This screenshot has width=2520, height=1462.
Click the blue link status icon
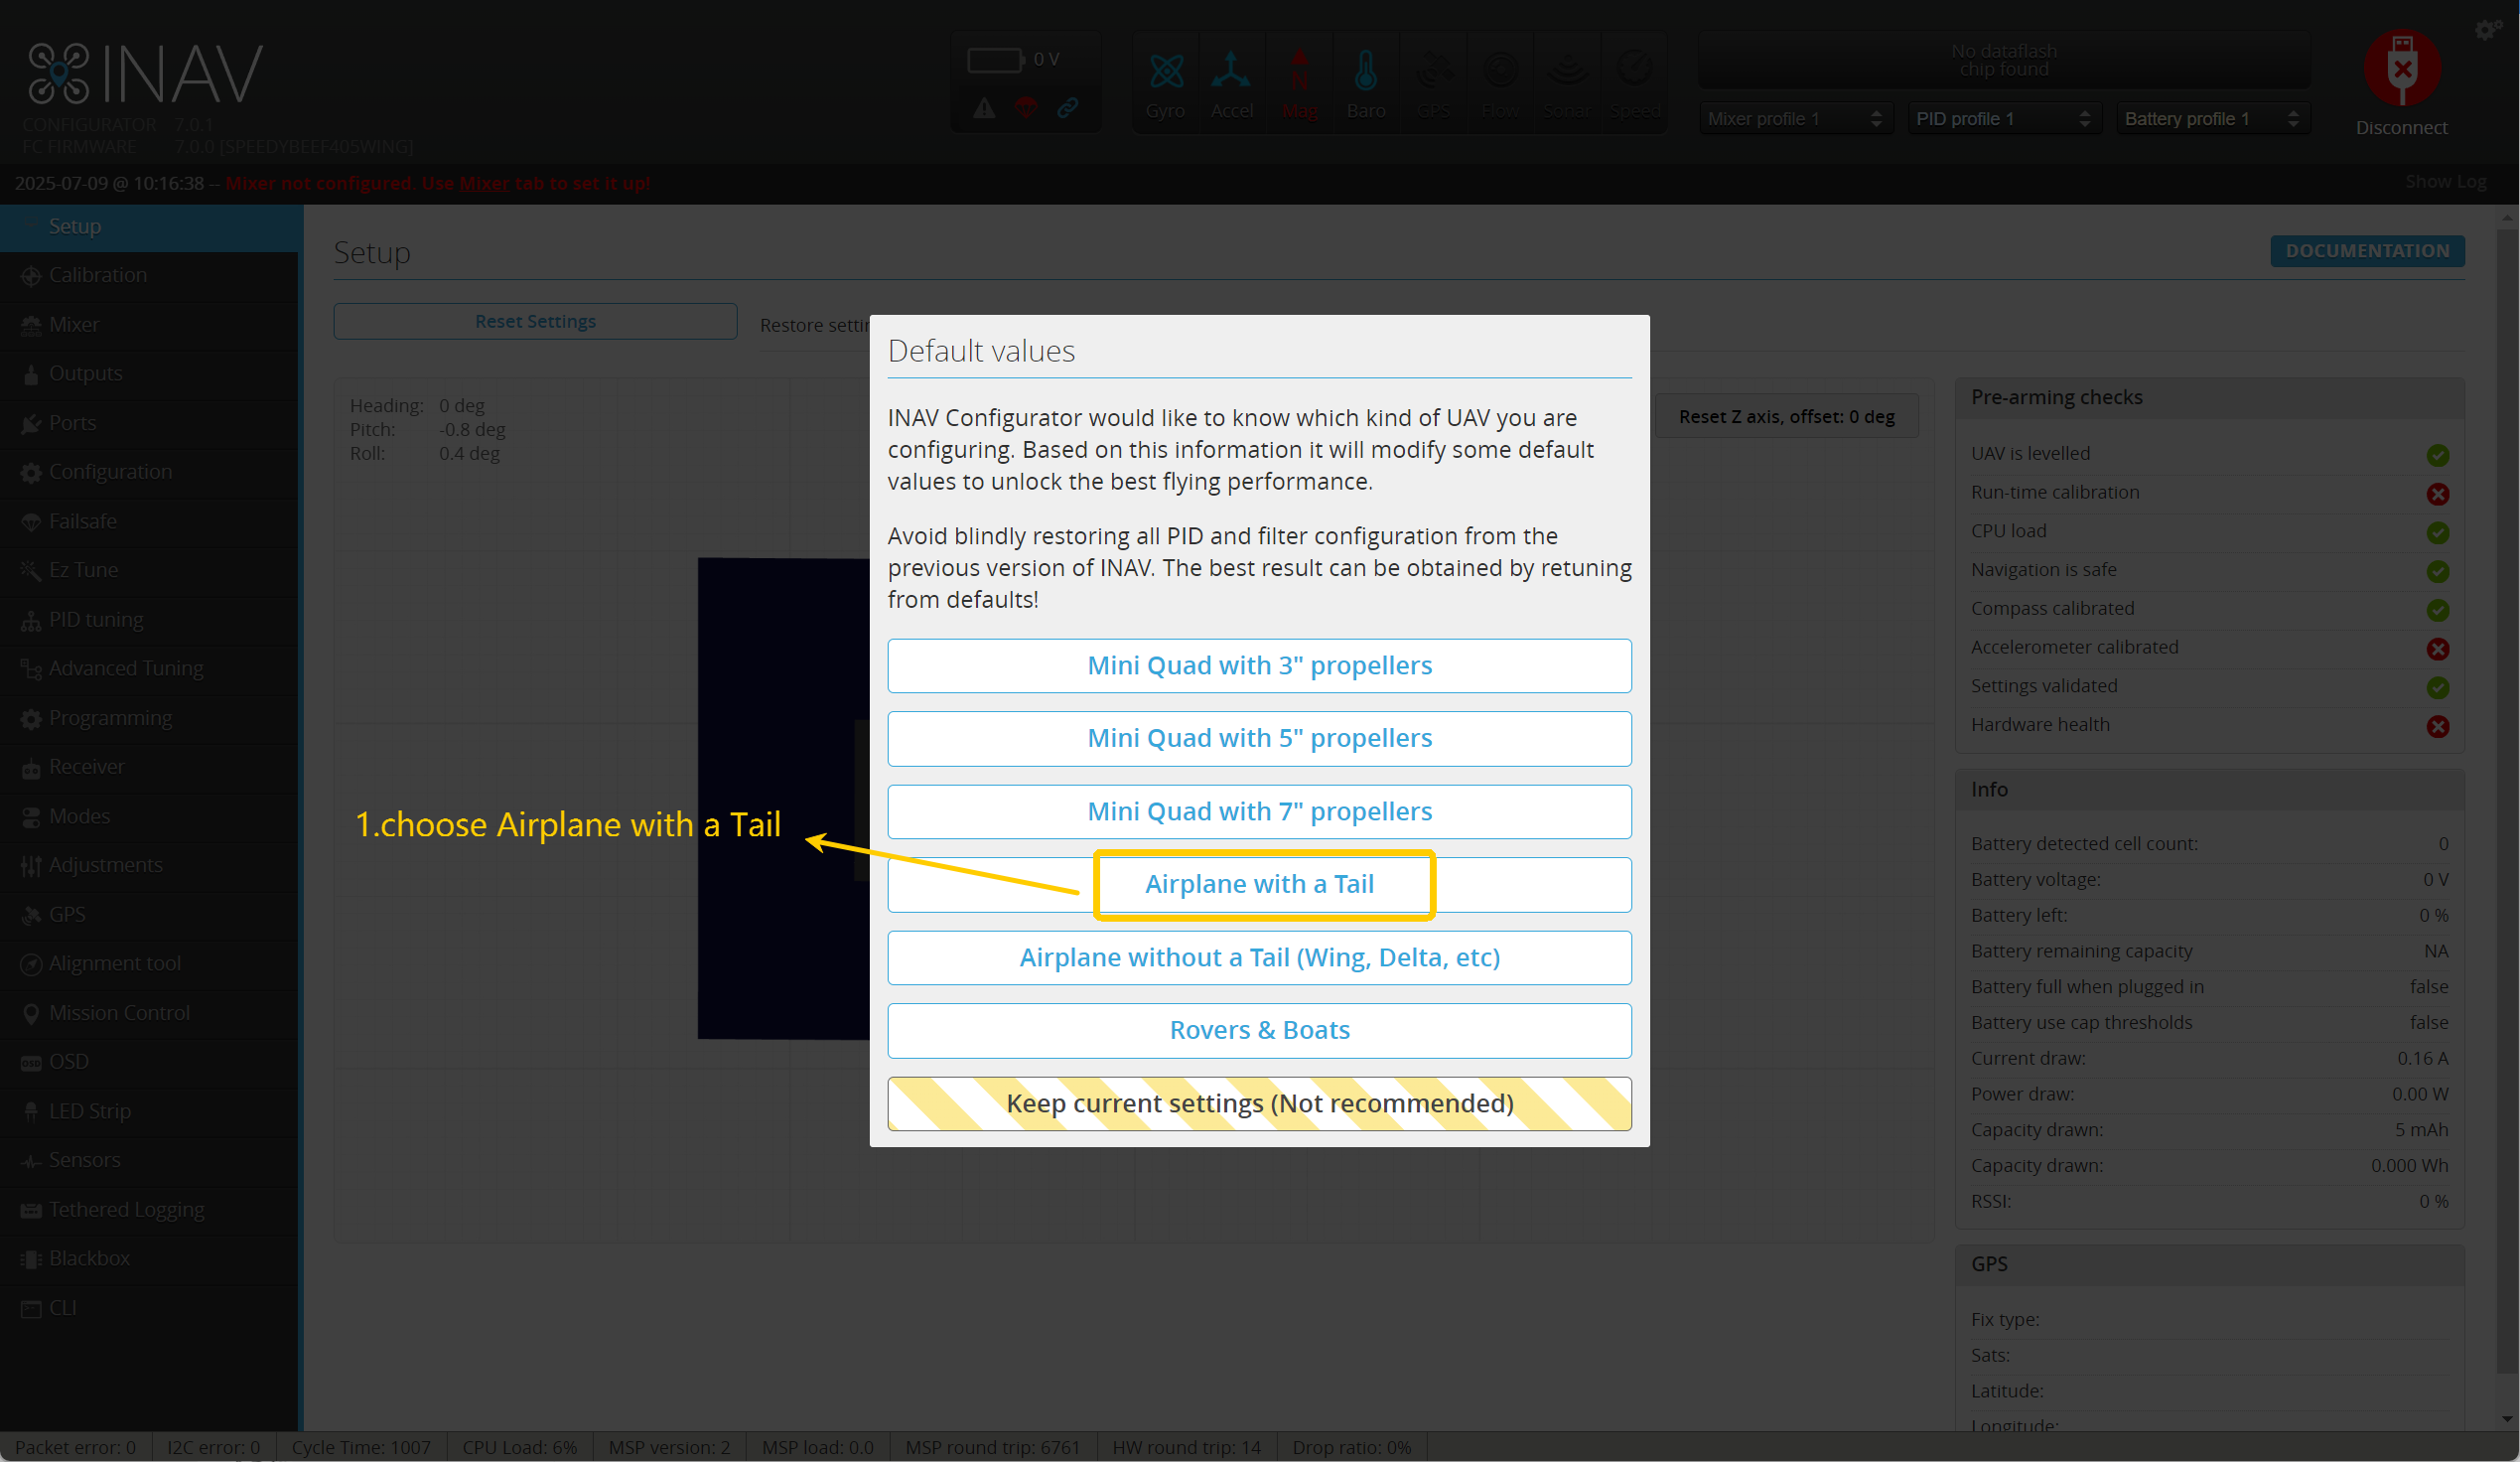pos(1068,108)
